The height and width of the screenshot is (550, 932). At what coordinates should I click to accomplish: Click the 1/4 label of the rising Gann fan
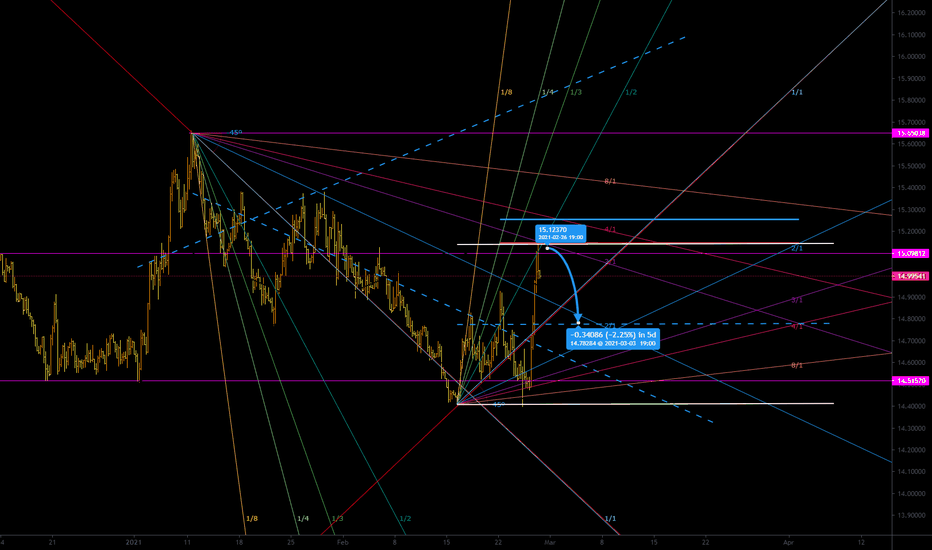pyautogui.click(x=548, y=92)
